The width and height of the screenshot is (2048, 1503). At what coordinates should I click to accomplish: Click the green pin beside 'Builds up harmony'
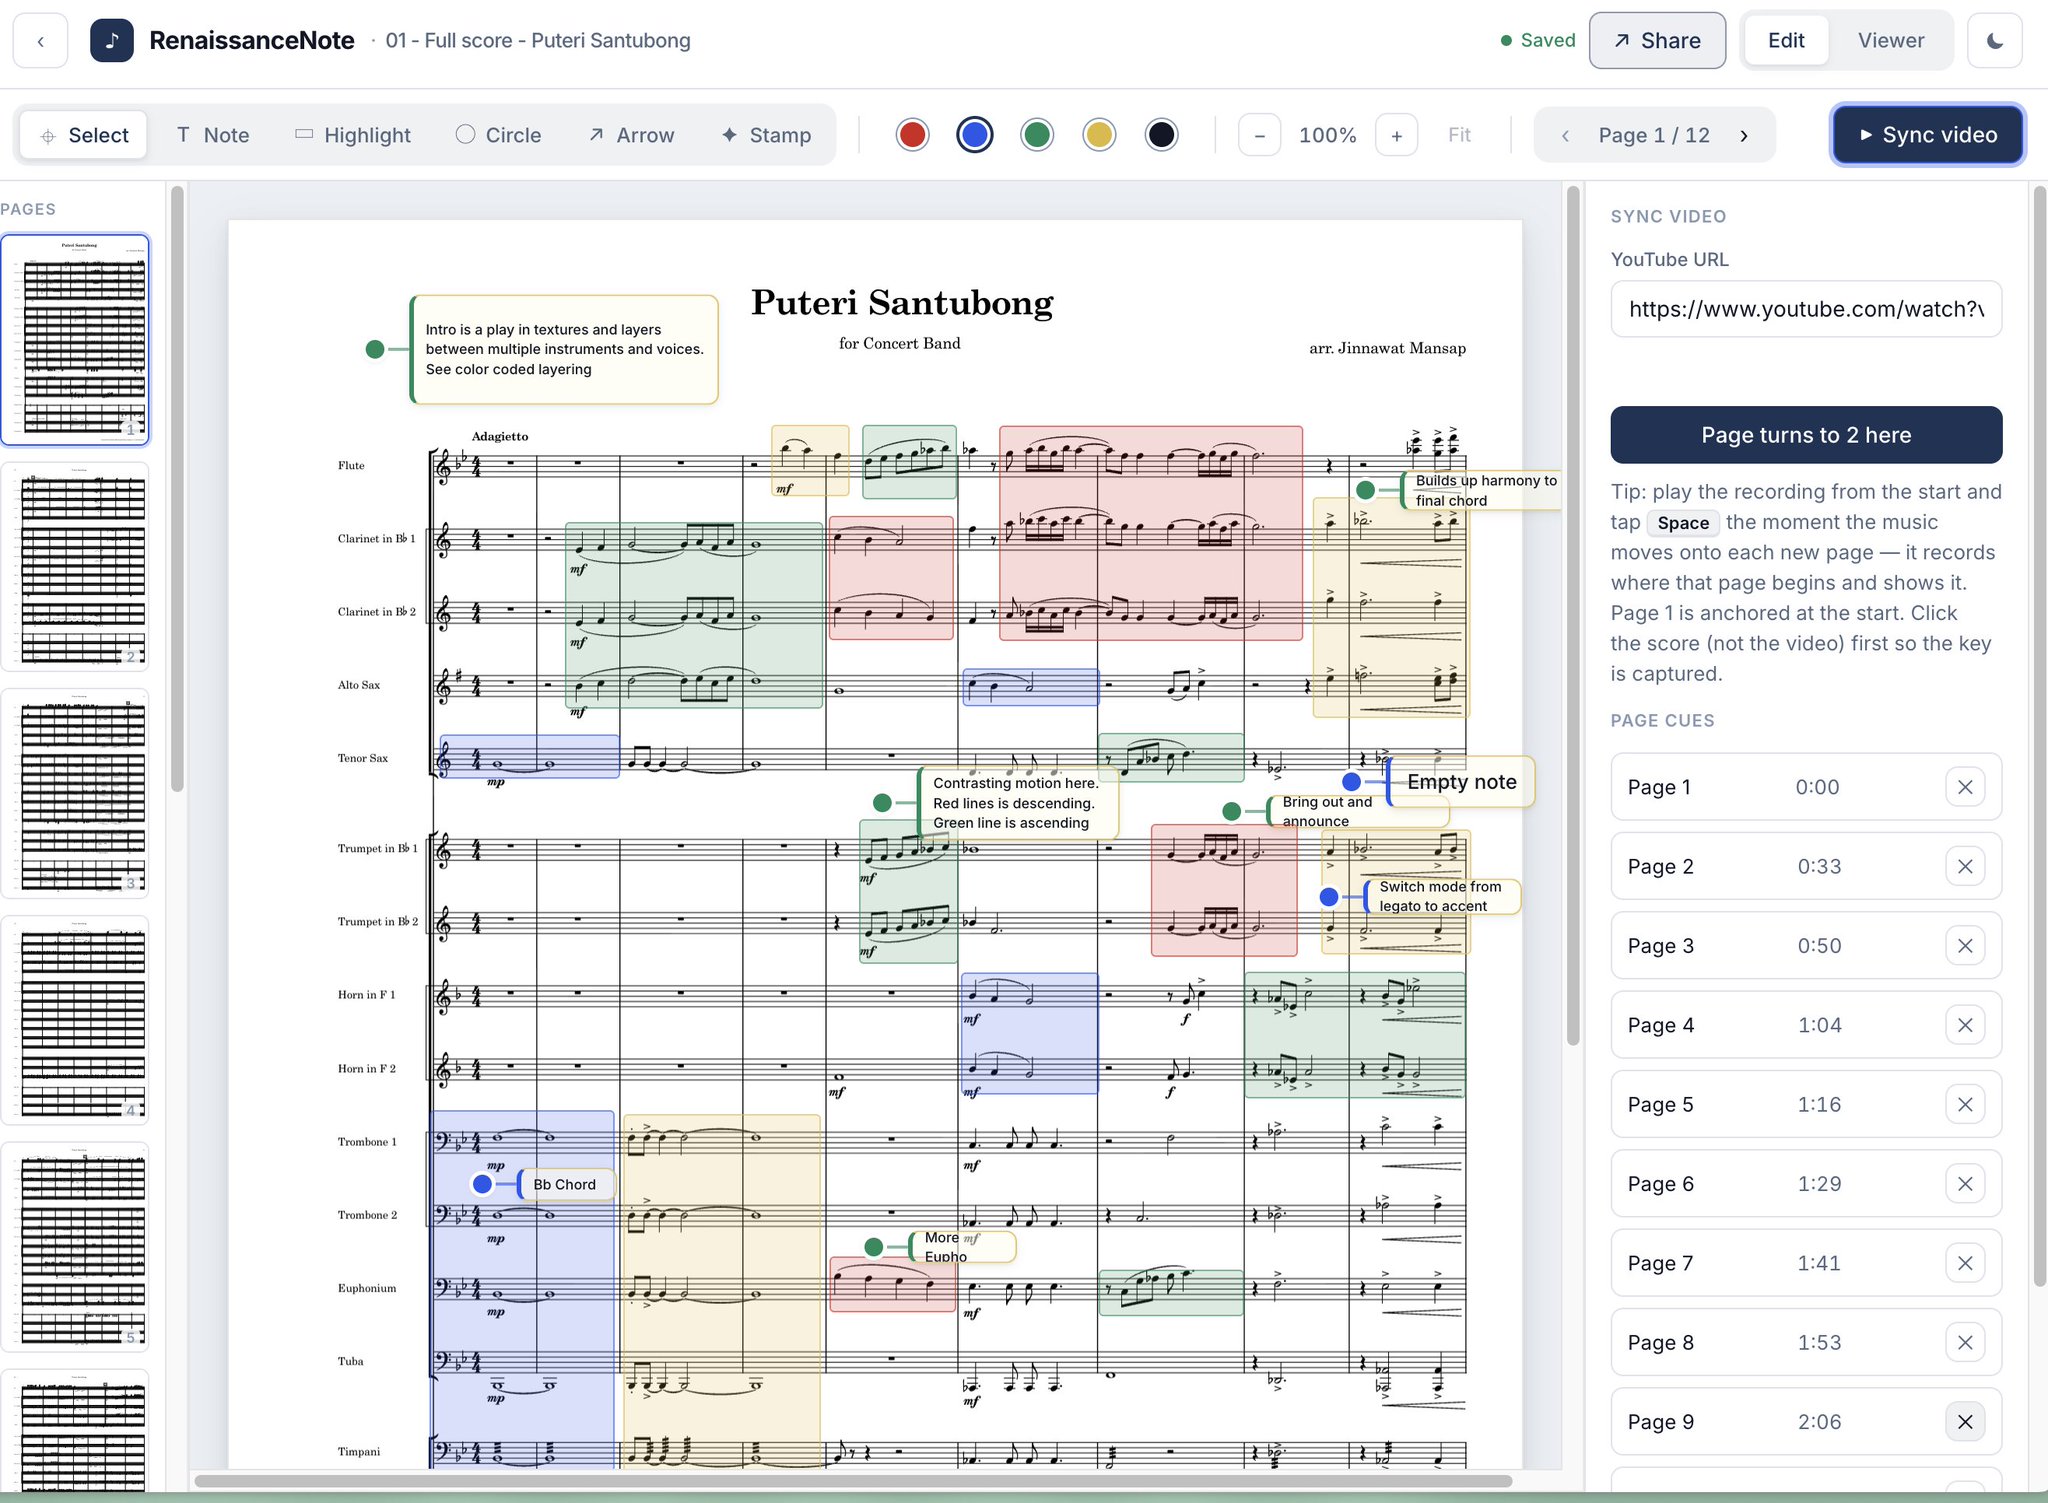click(1365, 490)
